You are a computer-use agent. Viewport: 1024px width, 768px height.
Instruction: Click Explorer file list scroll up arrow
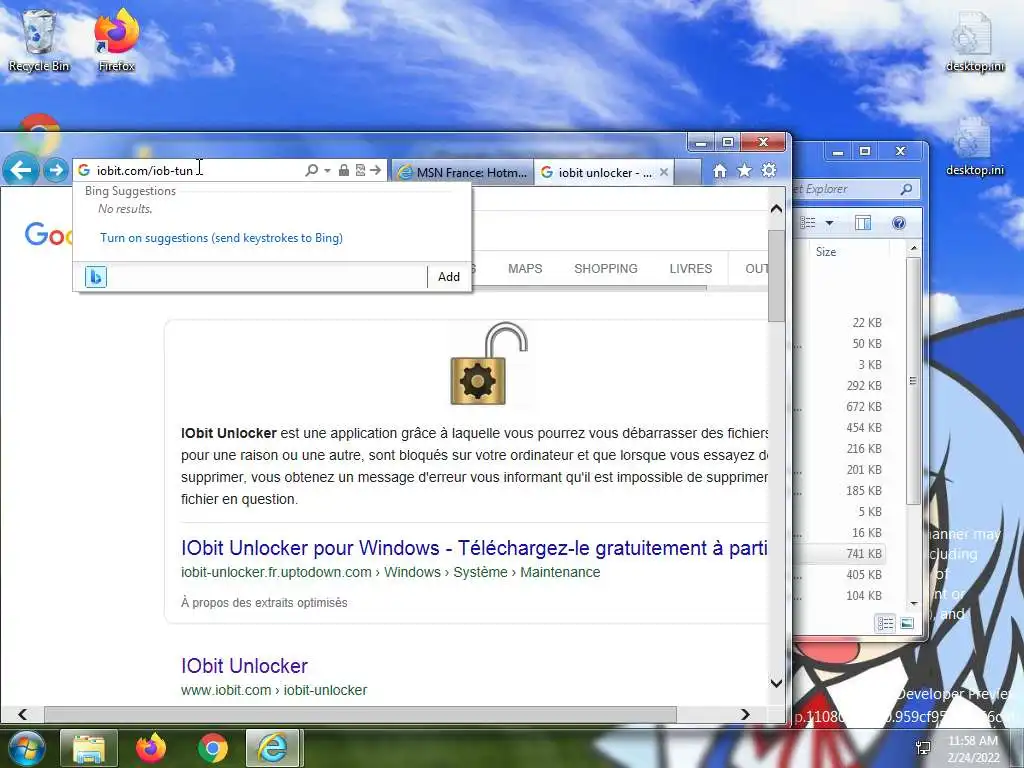[914, 248]
